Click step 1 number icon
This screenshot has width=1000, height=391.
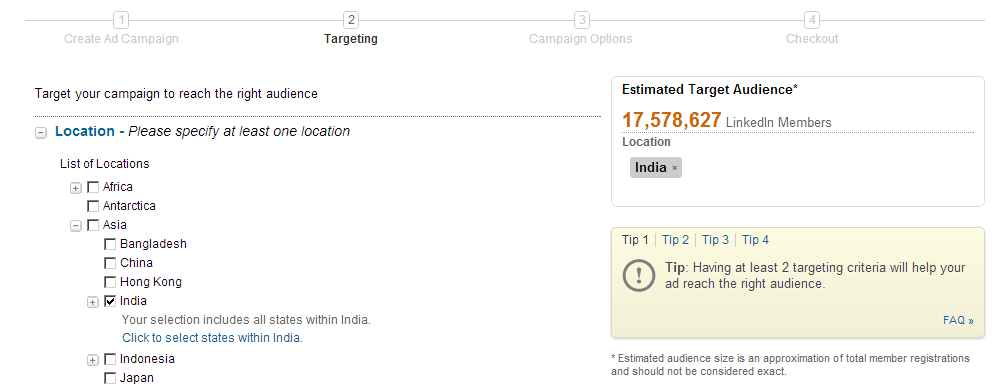click(x=121, y=20)
